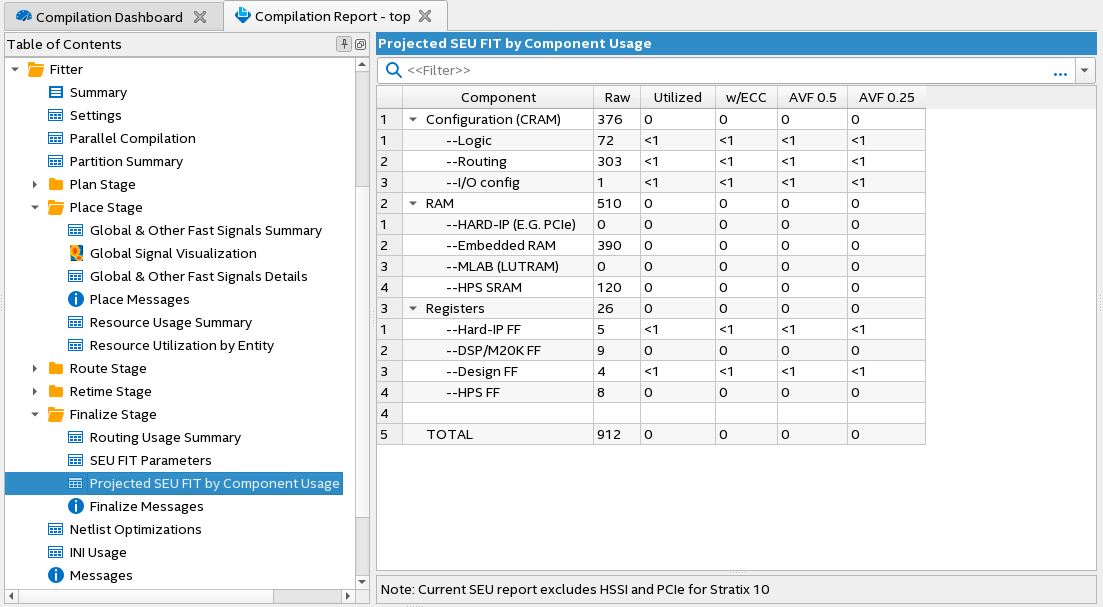Viewport: 1103px width, 607px height.
Task: Click the Finalize Messages info icon
Action: tap(76, 506)
